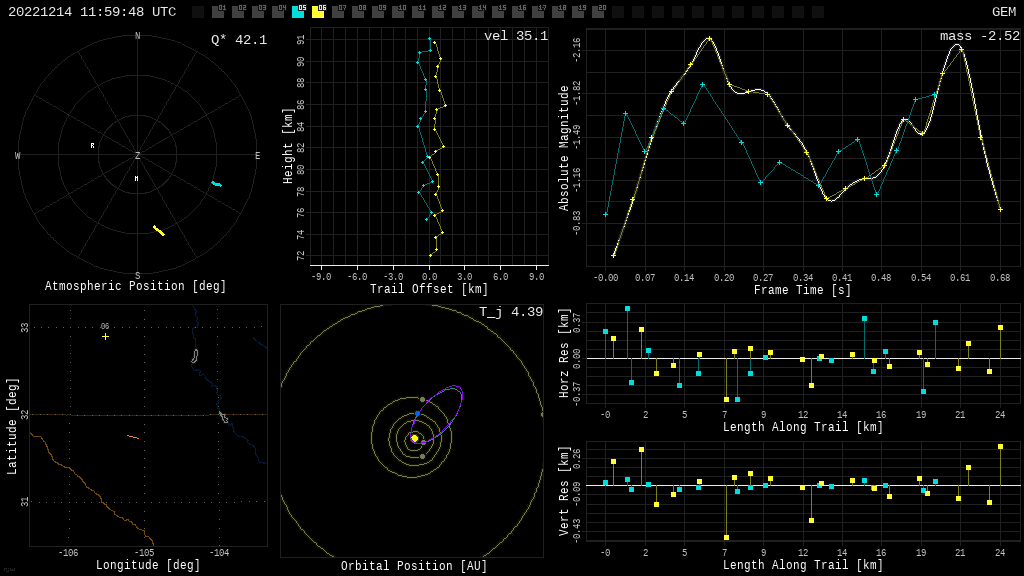The image size is (1024, 576).
Task: Click the GEM shower label
Action: (x=1003, y=12)
